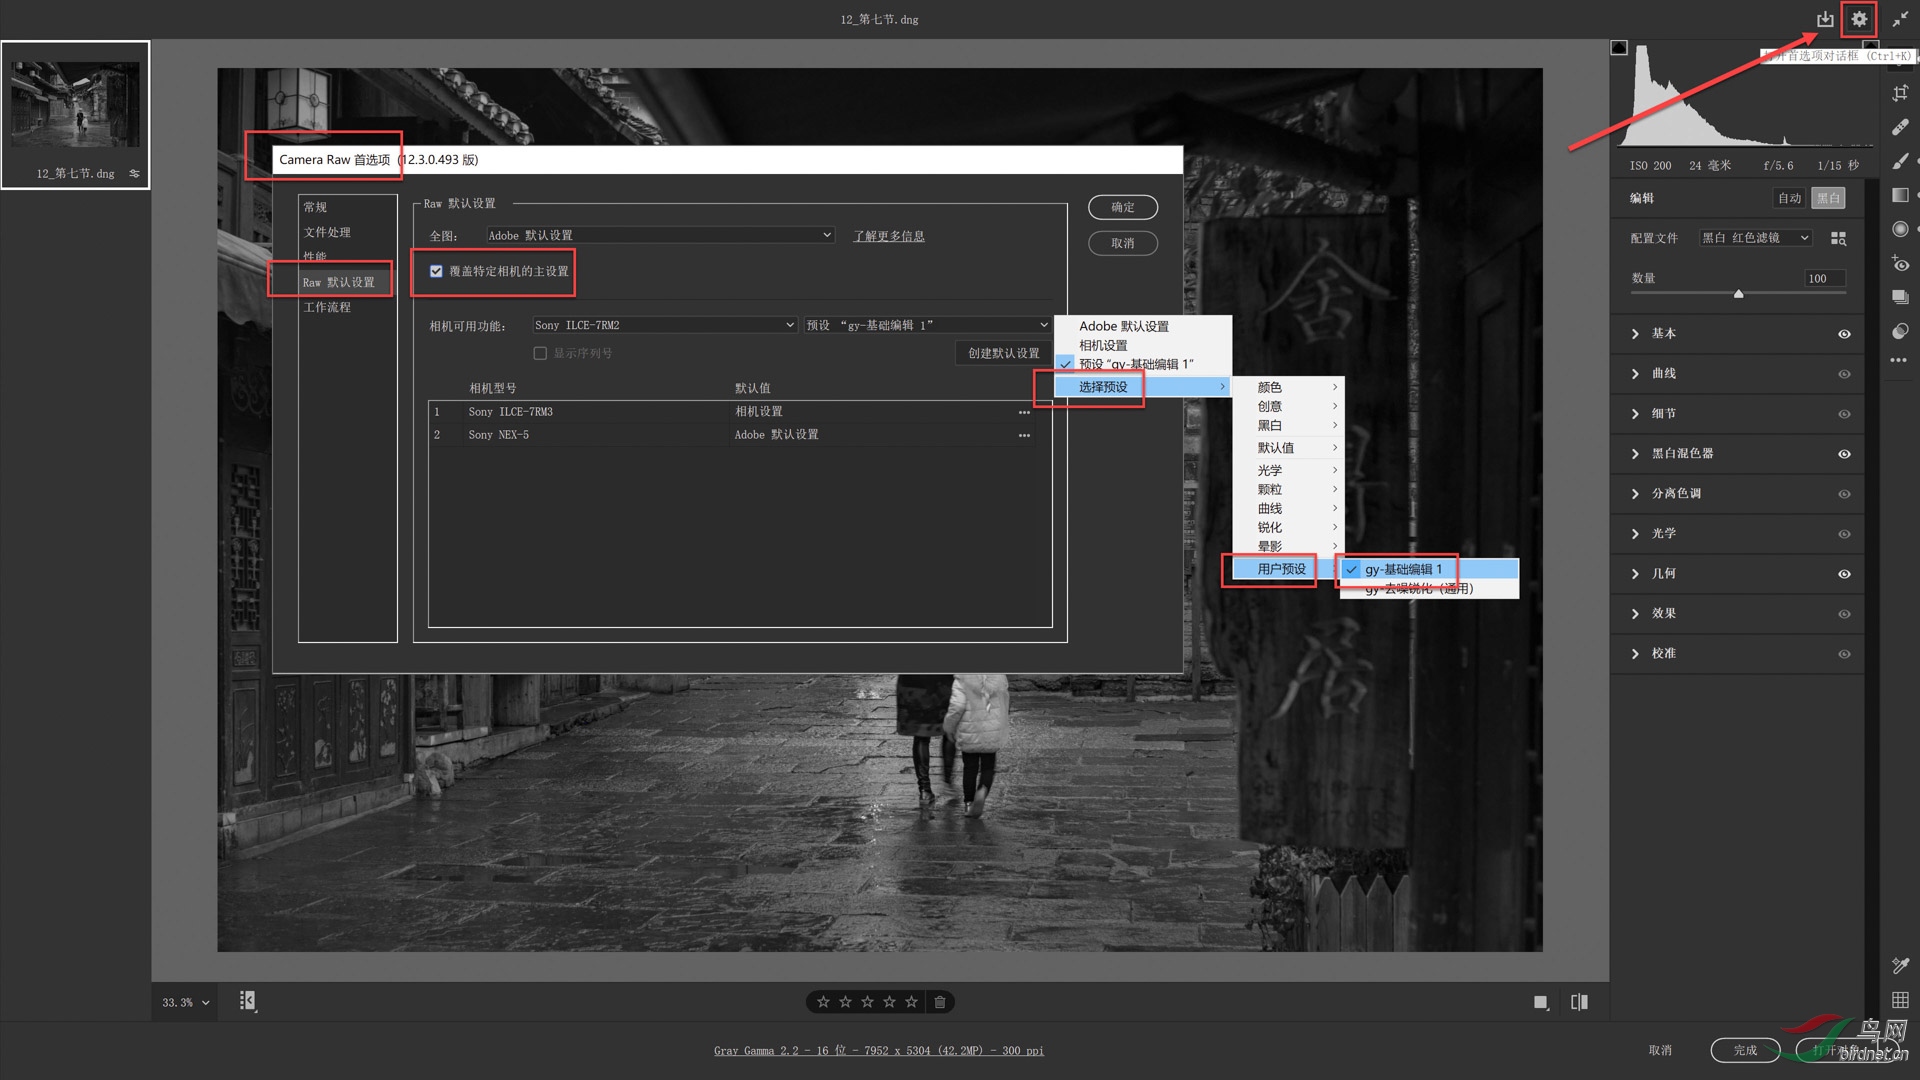Click the 数量 amount slider
This screenshot has width=1920, height=1080.
1738,294
